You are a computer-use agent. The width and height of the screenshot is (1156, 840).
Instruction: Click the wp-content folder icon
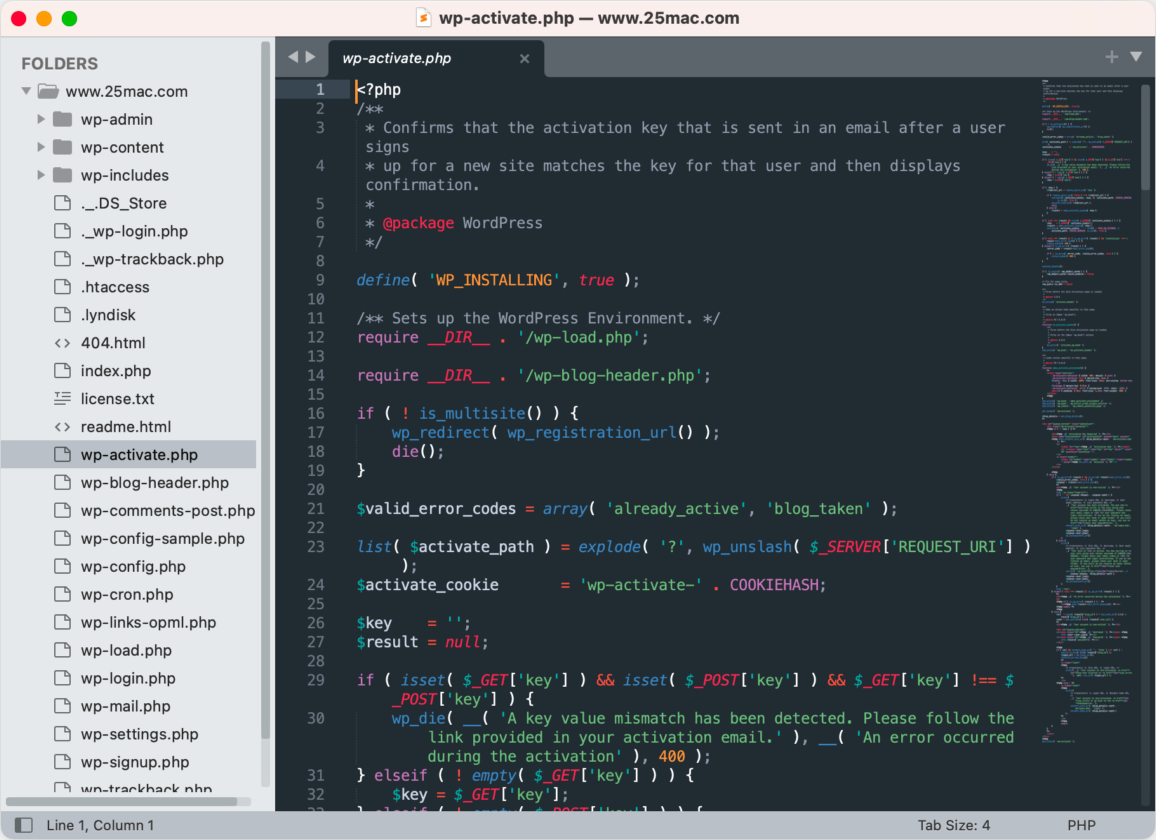pyautogui.click(x=63, y=147)
